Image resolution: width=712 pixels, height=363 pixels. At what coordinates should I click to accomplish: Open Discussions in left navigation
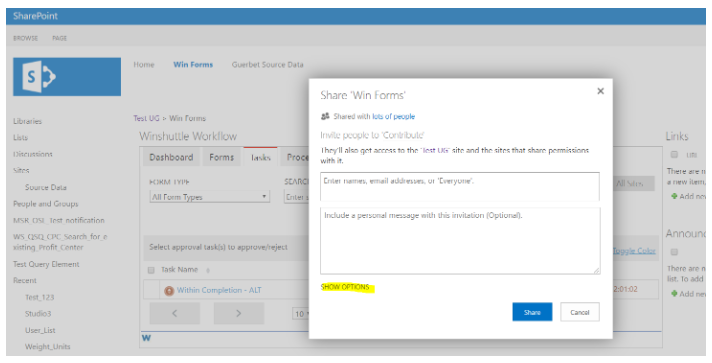click(x=33, y=154)
